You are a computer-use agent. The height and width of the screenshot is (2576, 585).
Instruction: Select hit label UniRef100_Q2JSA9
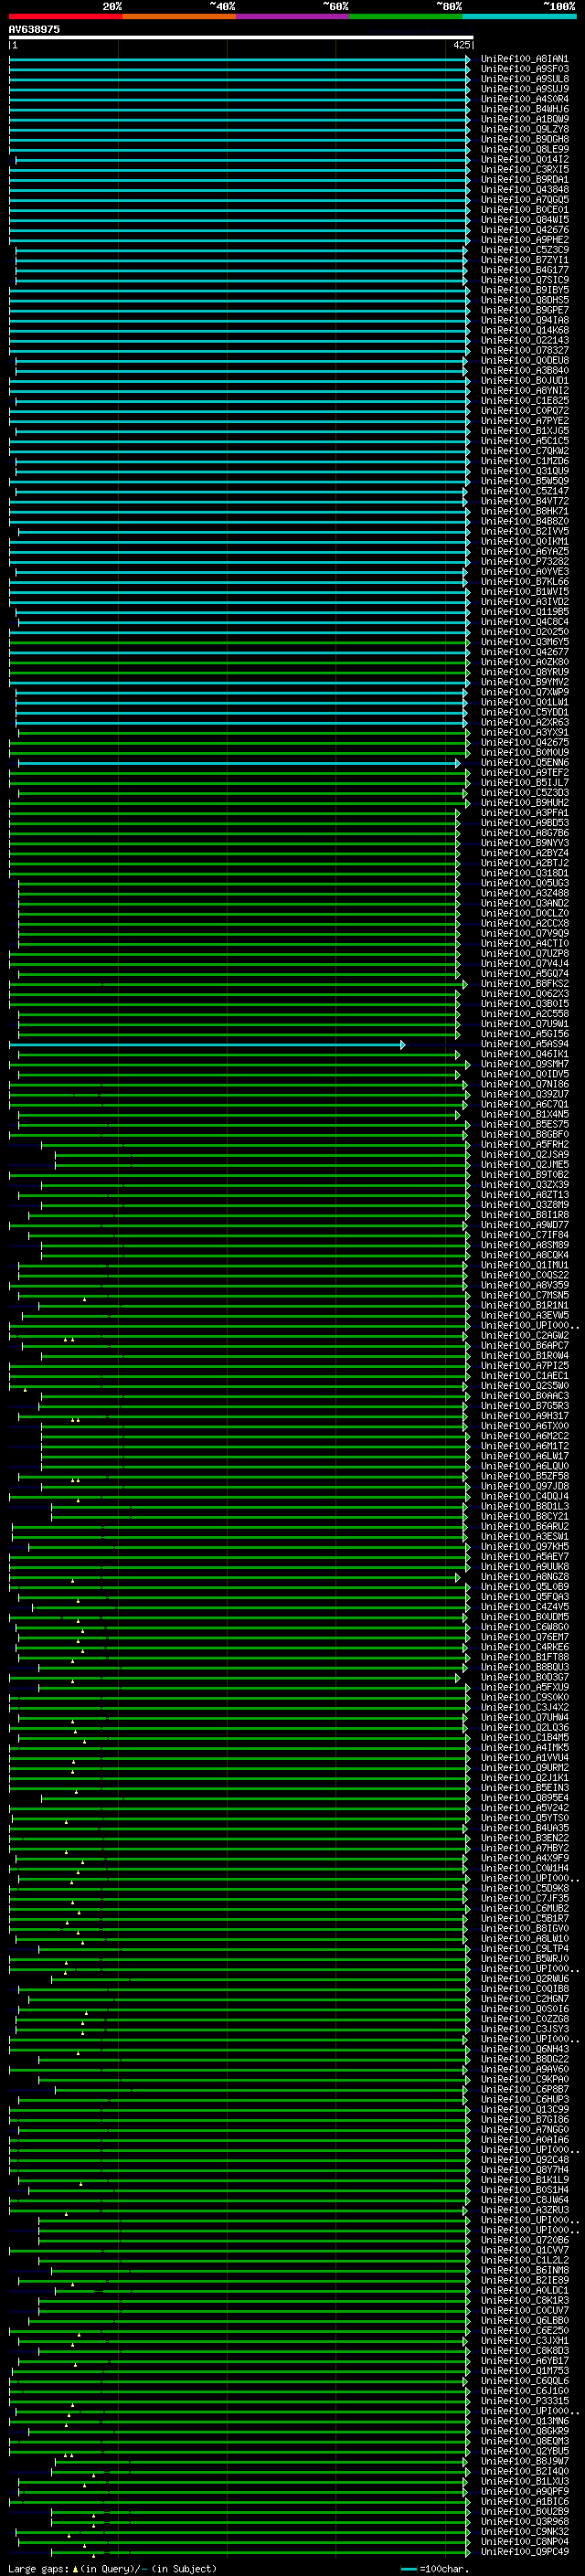[524, 1155]
